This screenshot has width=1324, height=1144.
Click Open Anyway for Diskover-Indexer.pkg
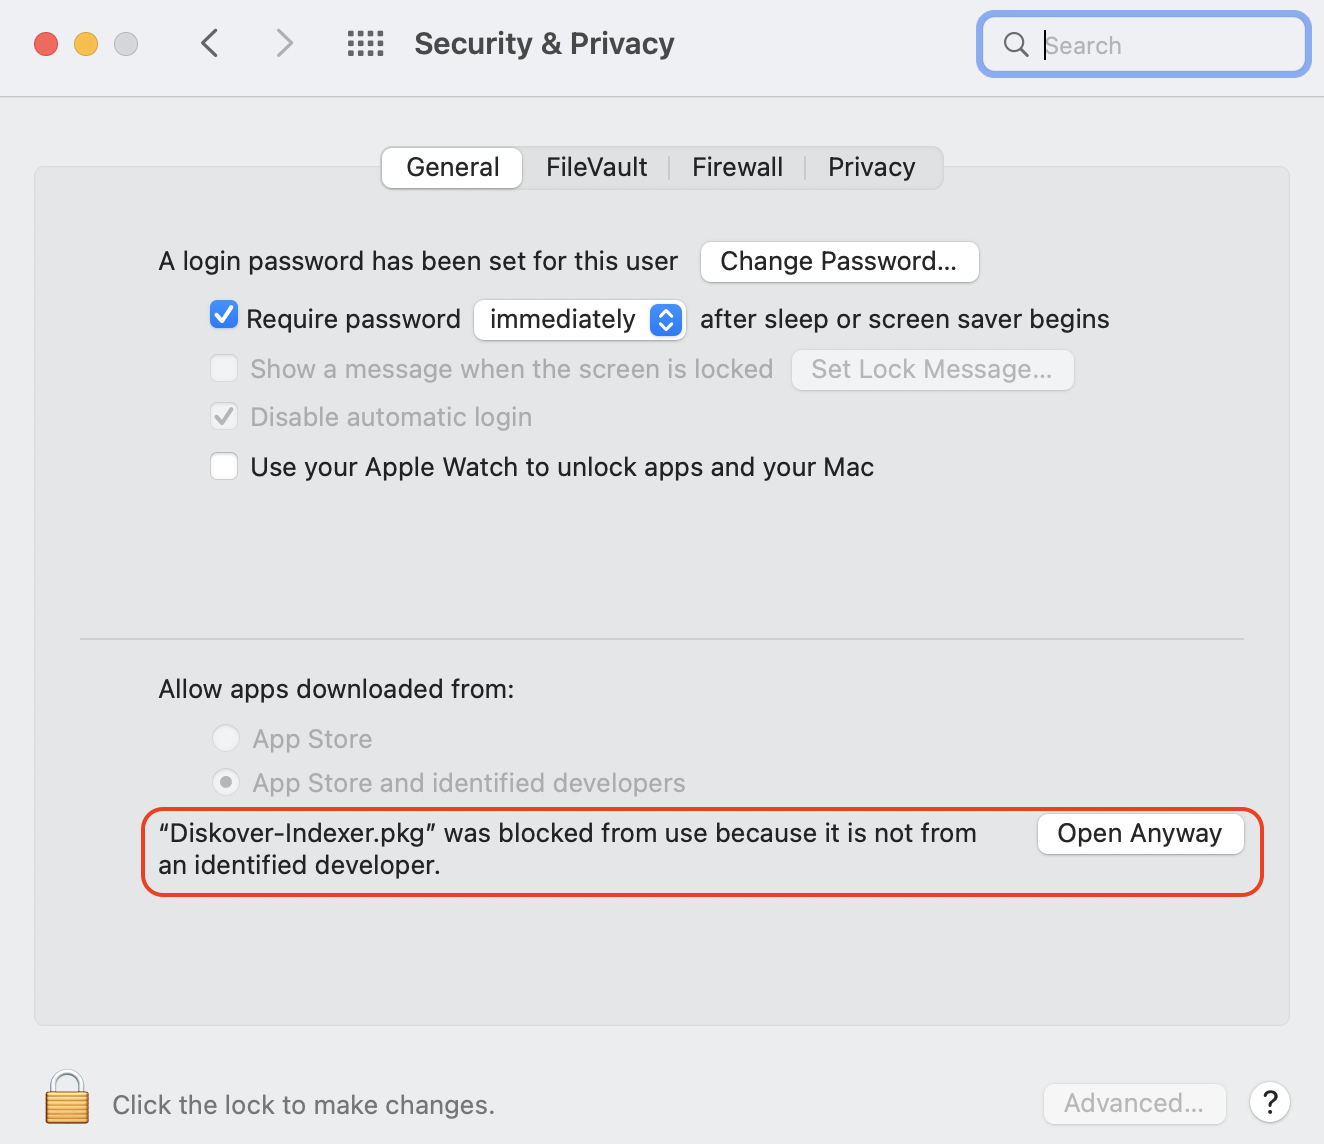(1140, 834)
